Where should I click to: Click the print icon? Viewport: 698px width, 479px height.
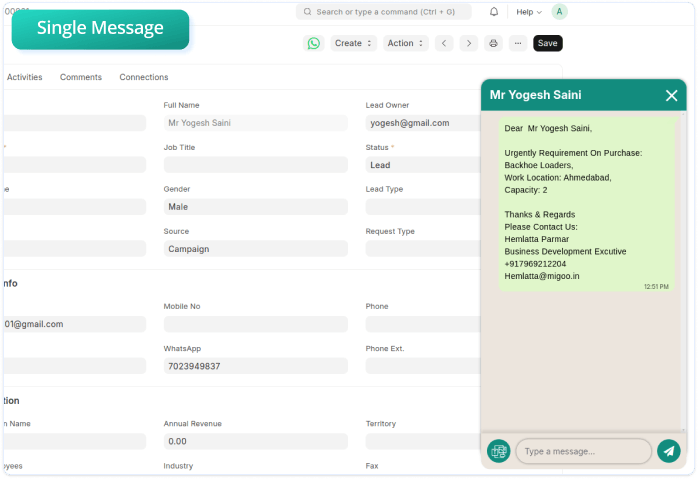493,43
